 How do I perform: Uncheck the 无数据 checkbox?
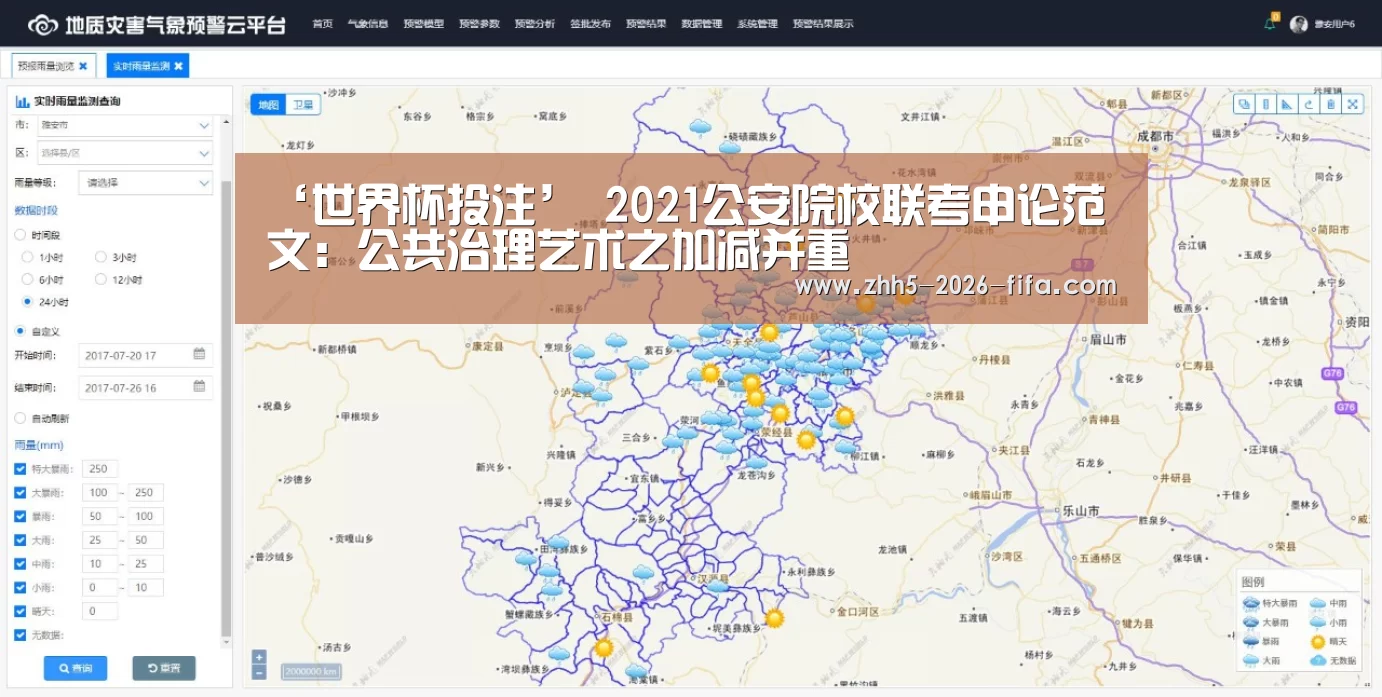(20, 635)
